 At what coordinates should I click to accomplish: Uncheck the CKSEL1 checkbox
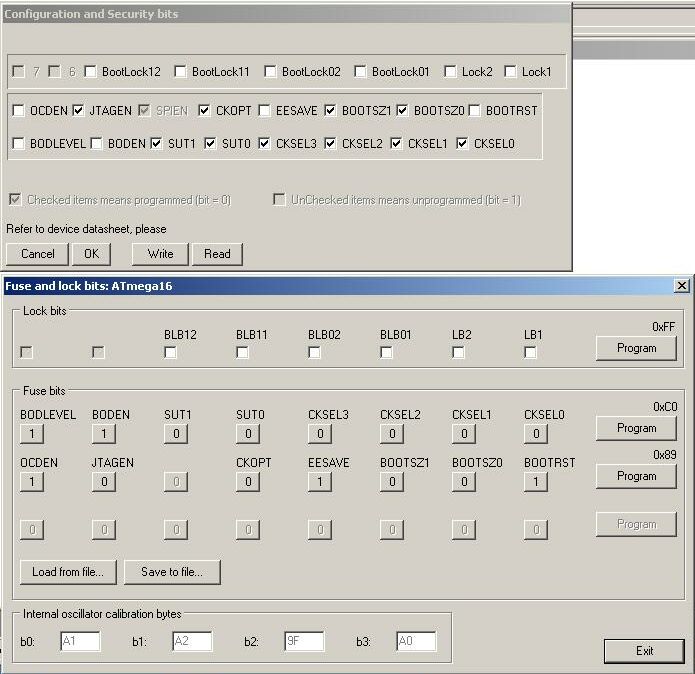397,144
